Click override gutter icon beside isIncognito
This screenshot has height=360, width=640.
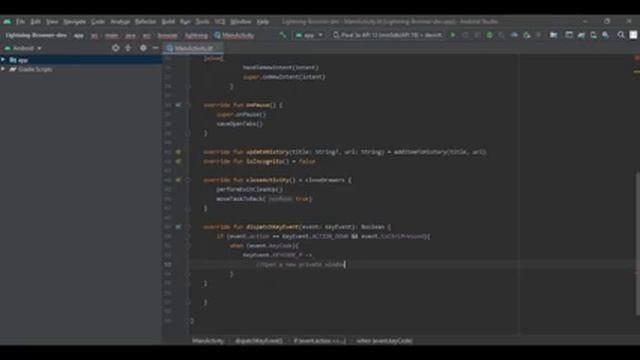tap(178, 161)
